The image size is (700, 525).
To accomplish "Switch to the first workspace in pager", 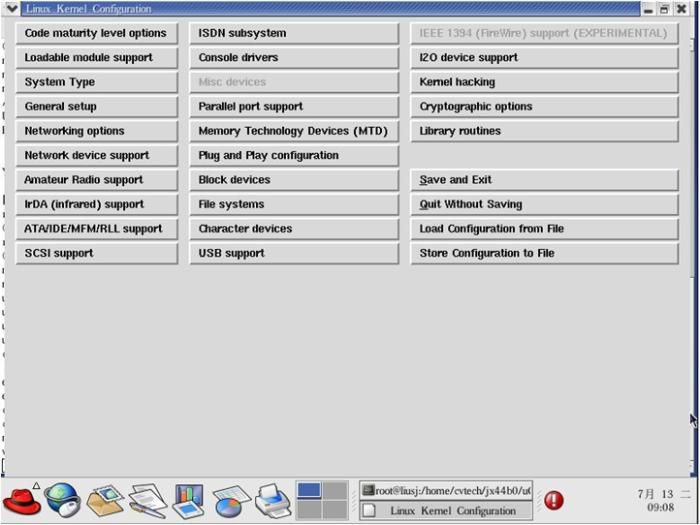I will coord(309,490).
